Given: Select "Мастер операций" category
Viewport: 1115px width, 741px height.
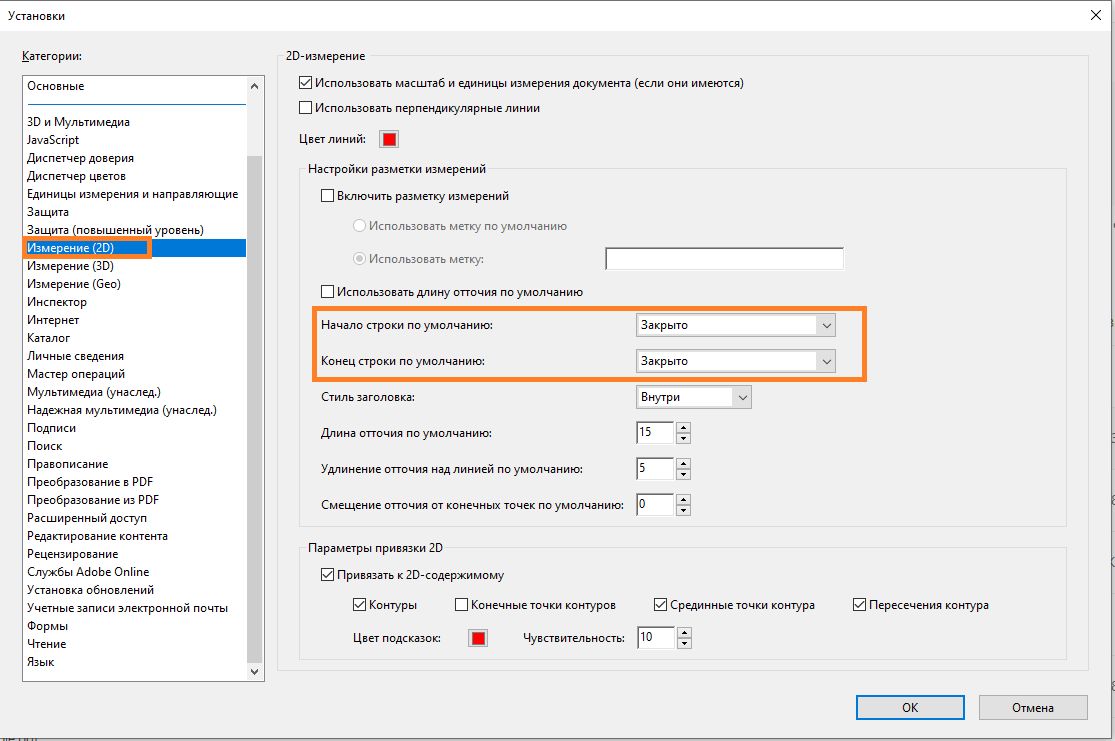Looking at the screenshot, I should point(76,374).
